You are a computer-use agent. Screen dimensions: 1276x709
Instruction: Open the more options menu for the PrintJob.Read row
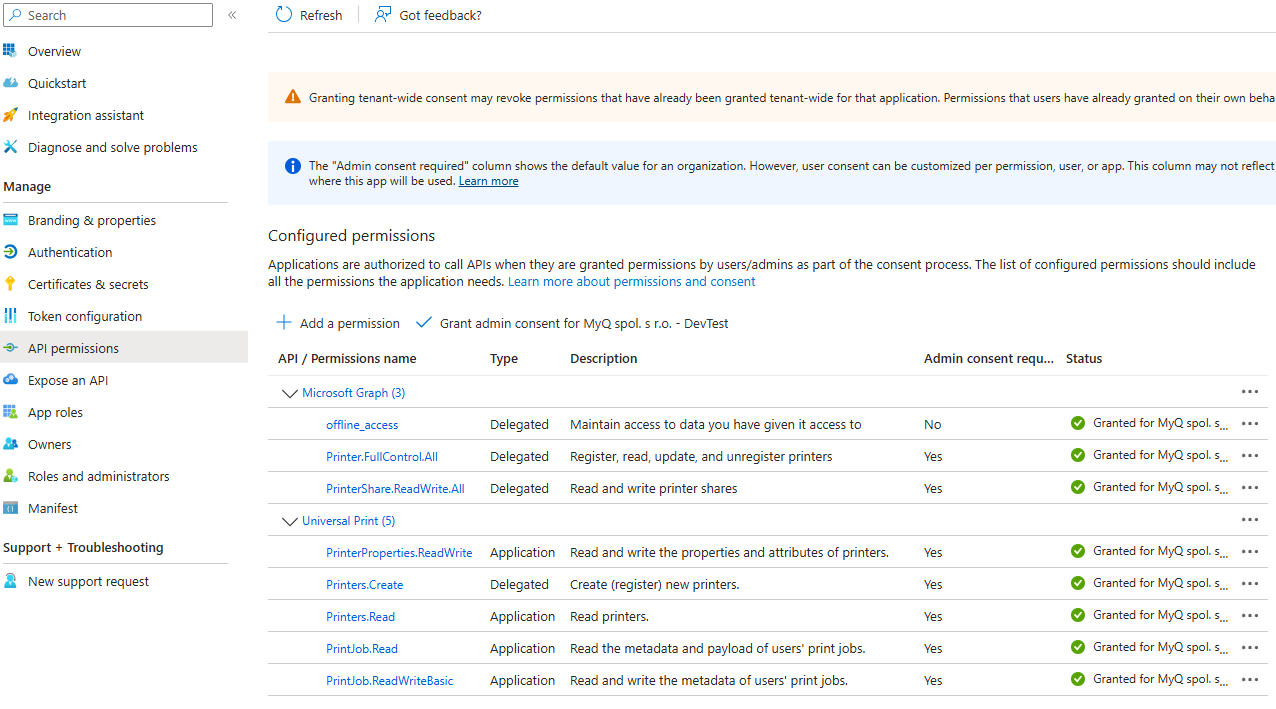[1249, 648]
